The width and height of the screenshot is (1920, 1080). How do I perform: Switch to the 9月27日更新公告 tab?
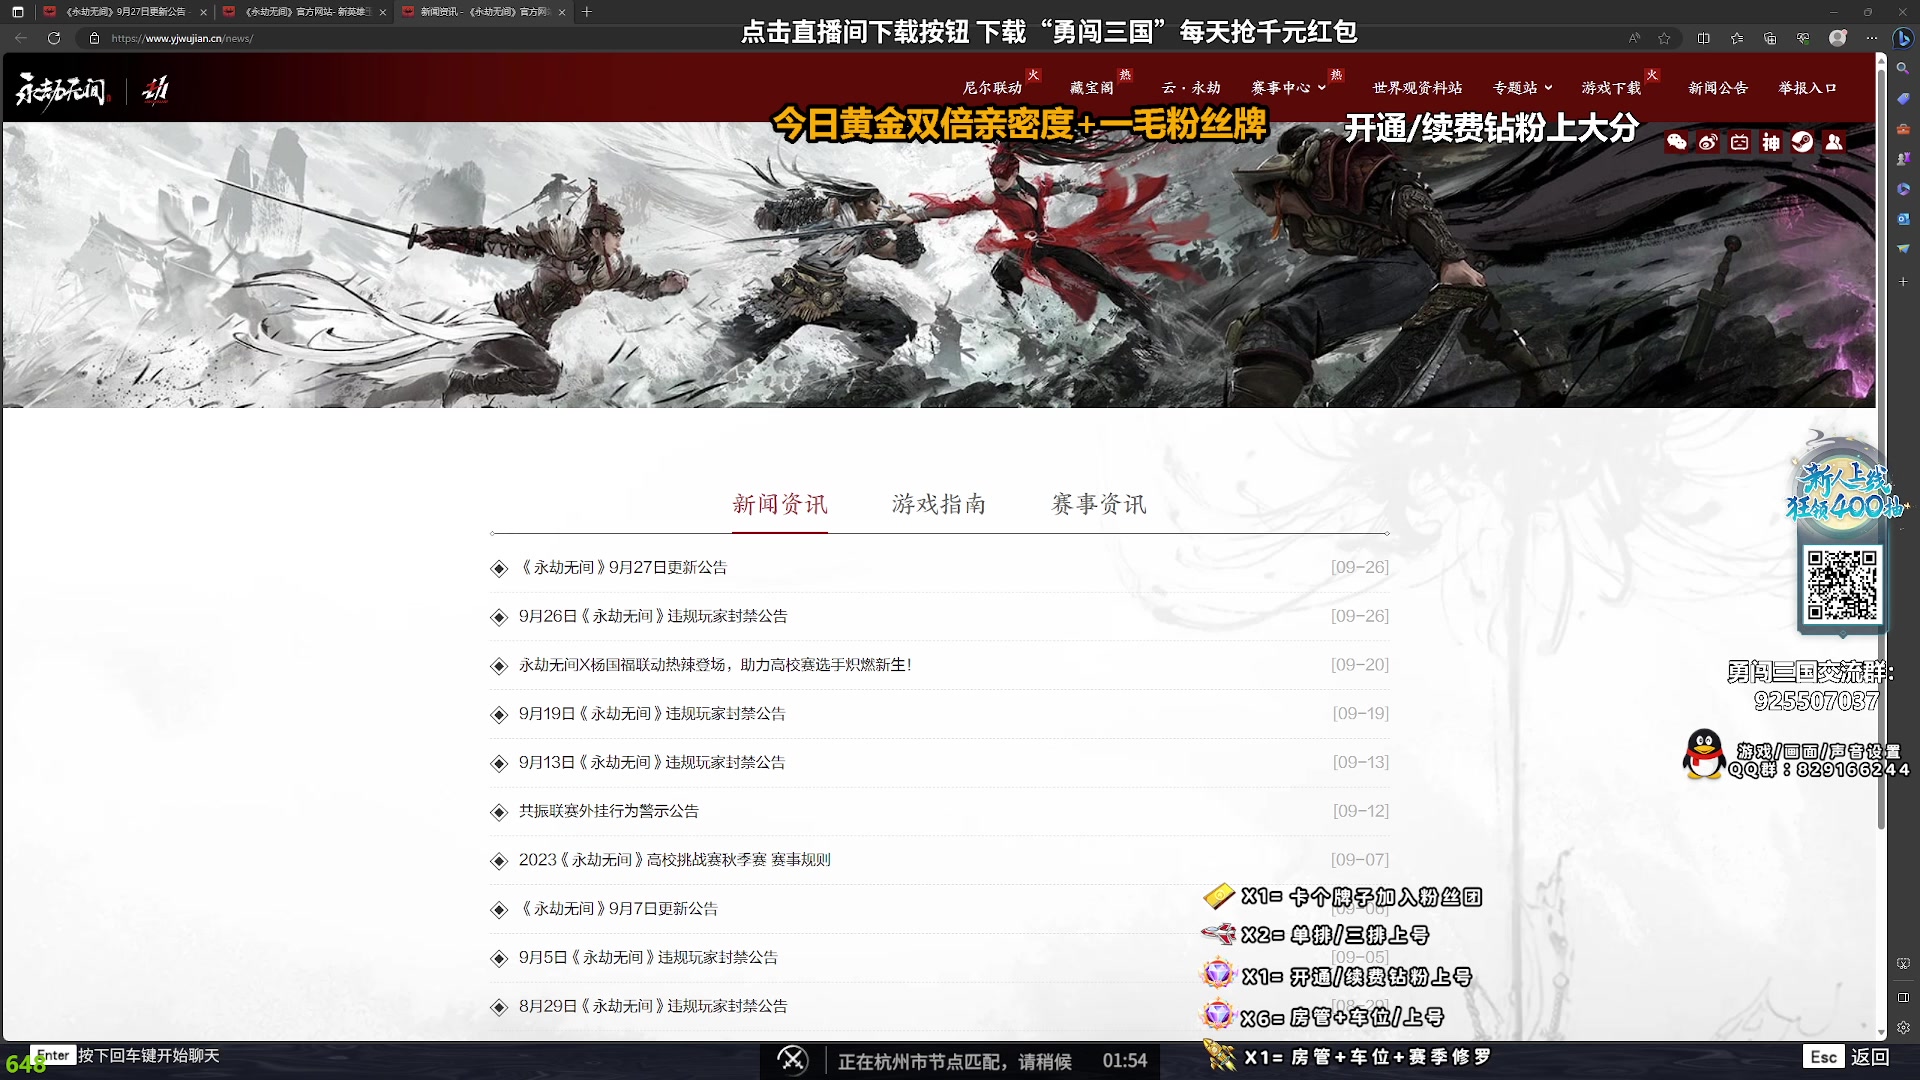coord(125,12)
